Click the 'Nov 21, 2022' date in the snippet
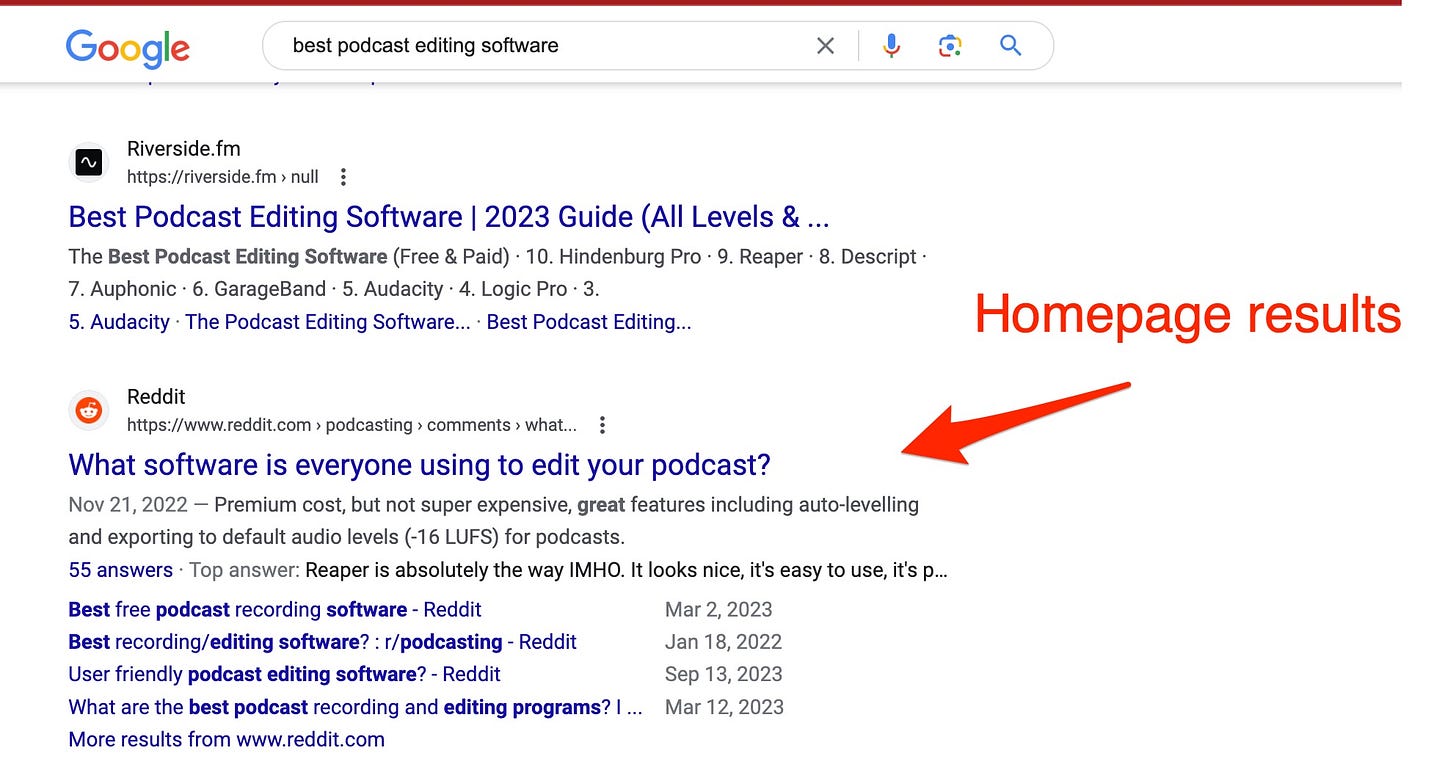 (129, 504)
